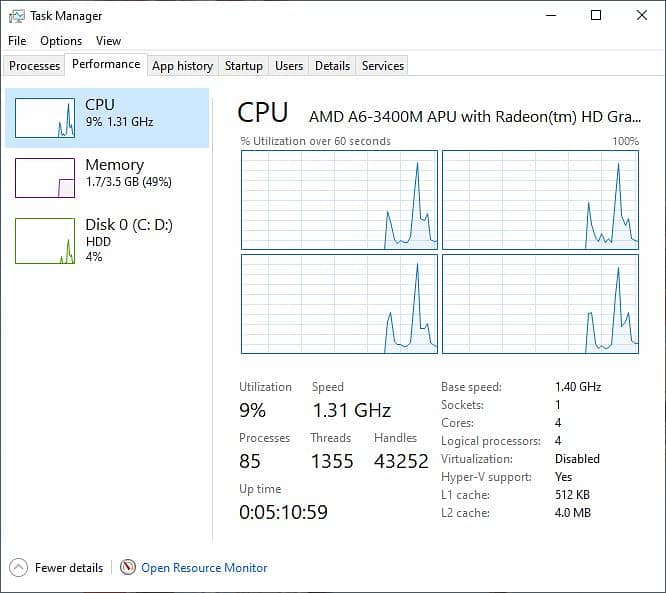
Task: Switch to the Processes tab
Action: tap(34, 66)
